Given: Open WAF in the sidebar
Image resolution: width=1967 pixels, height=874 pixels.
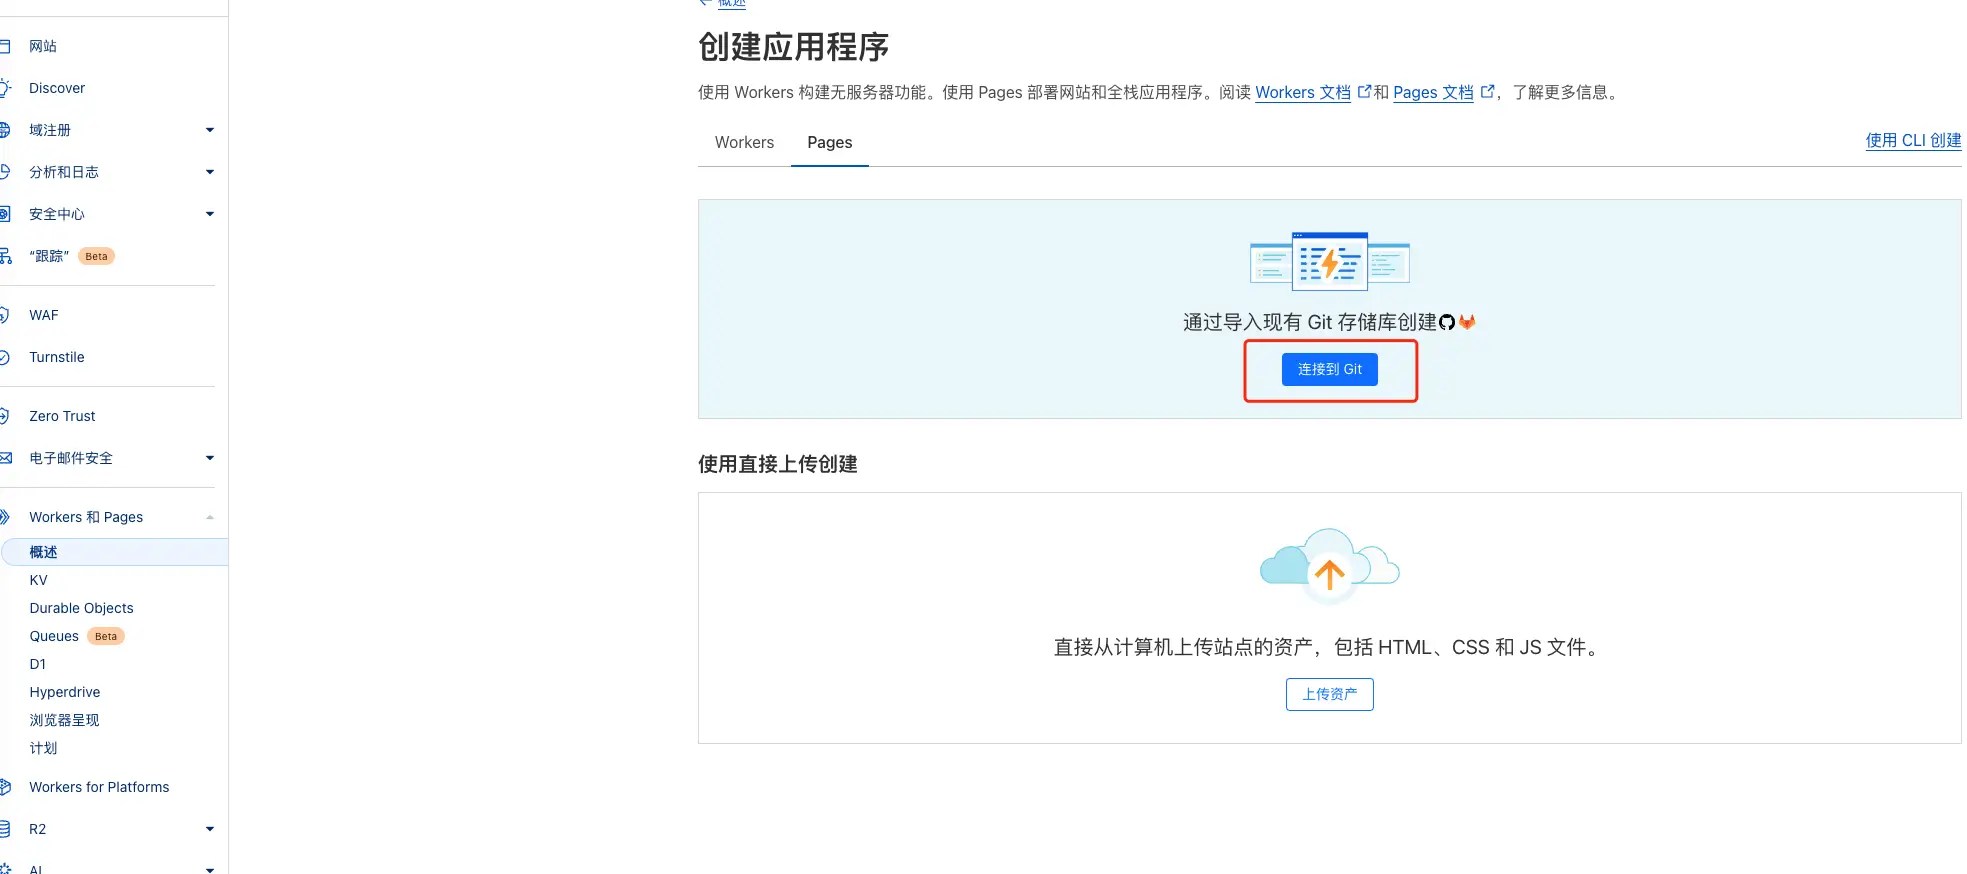Looking at the screenshot, I should [44, 315].
